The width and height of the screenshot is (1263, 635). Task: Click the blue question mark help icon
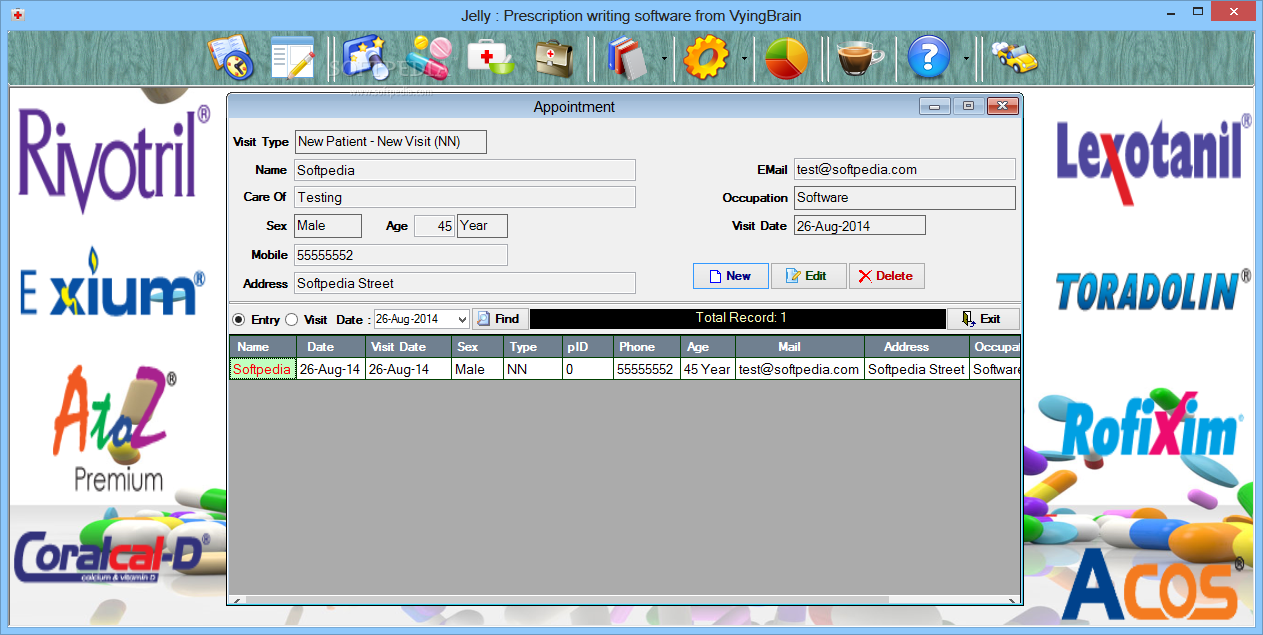tap(928, 57)
